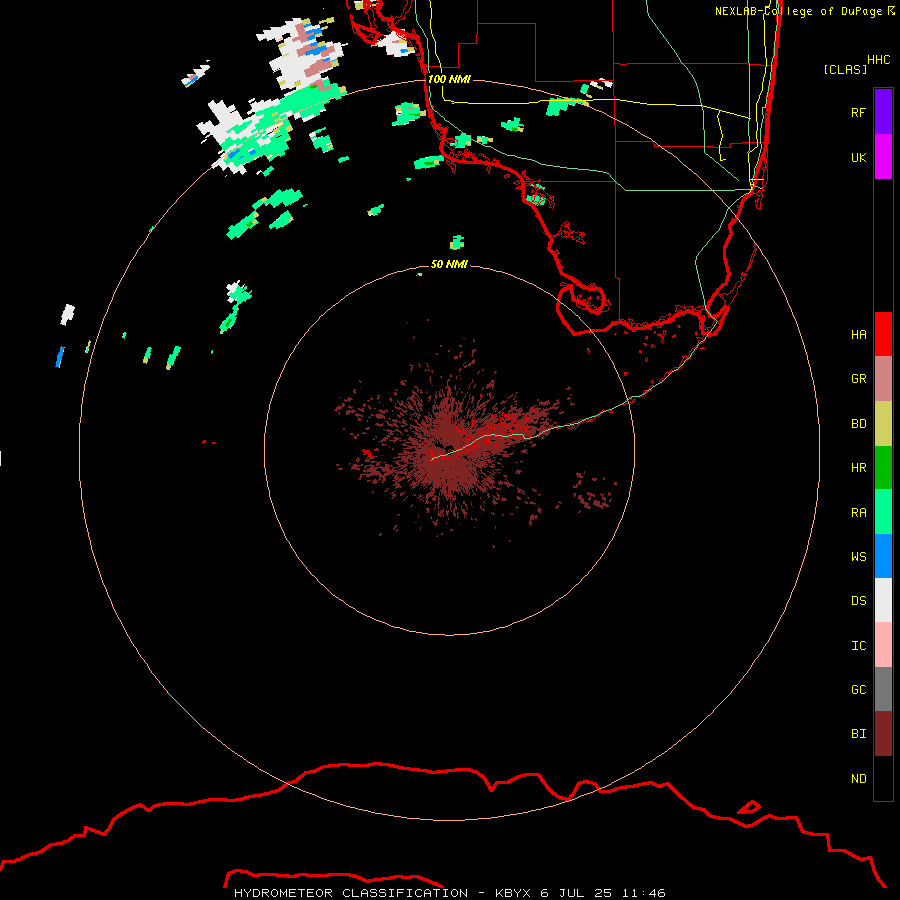
Task: Click the HYDROMETEOR CLASSIFICATION title text
Action: tap(351, 893)
